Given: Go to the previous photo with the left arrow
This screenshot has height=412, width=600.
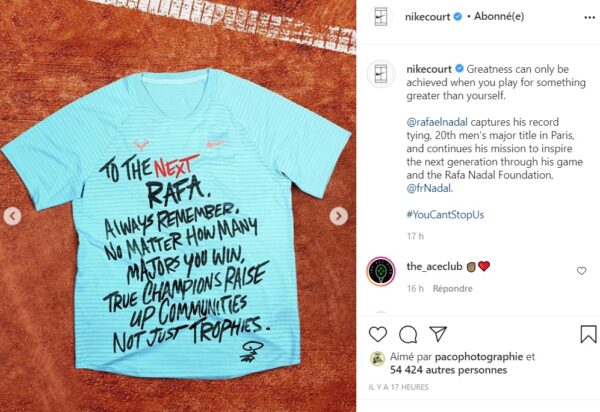Looking at the screenshot, I should tap(12, 216).
